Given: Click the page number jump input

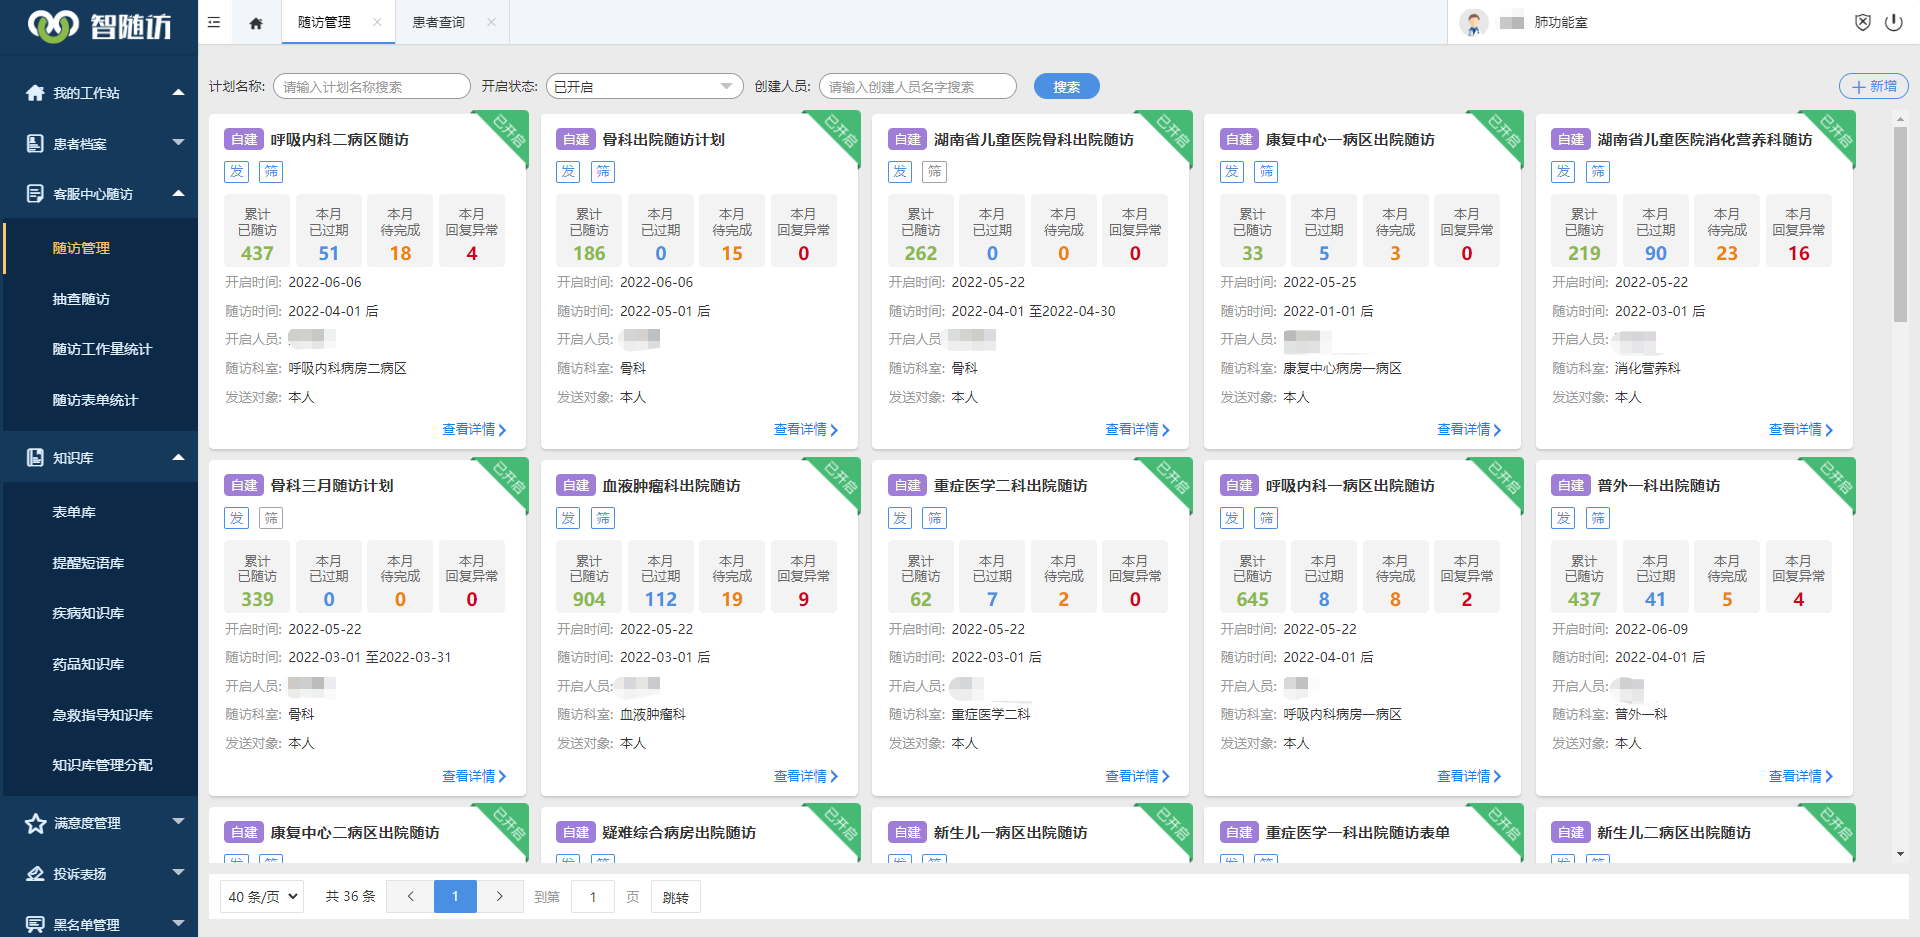Looking at the screenshot, I should point(593,897).
